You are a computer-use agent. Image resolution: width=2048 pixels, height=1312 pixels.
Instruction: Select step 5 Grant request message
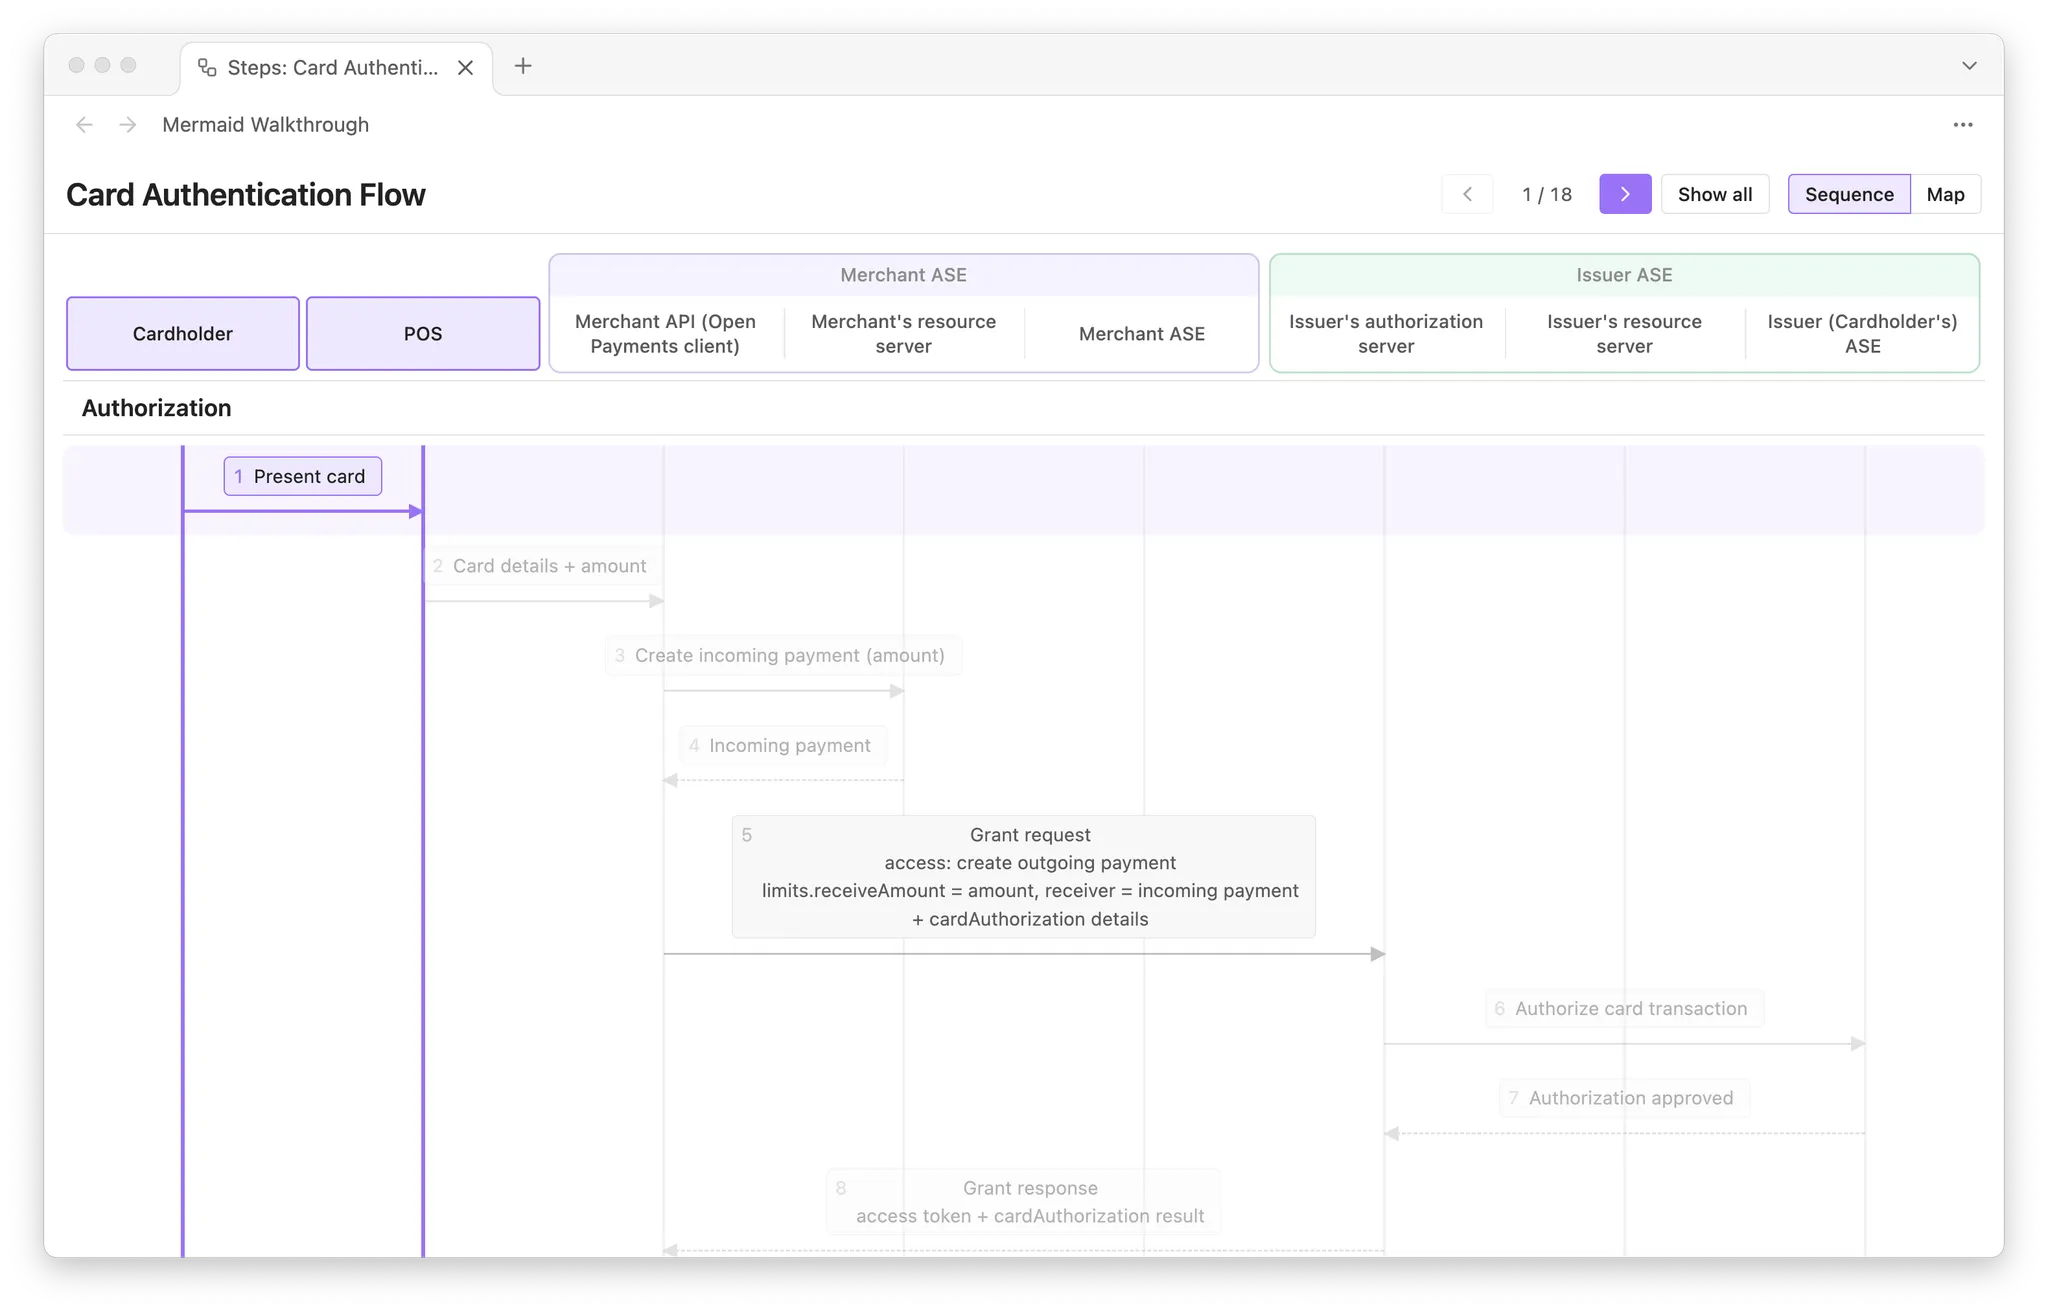point(1023,877)
